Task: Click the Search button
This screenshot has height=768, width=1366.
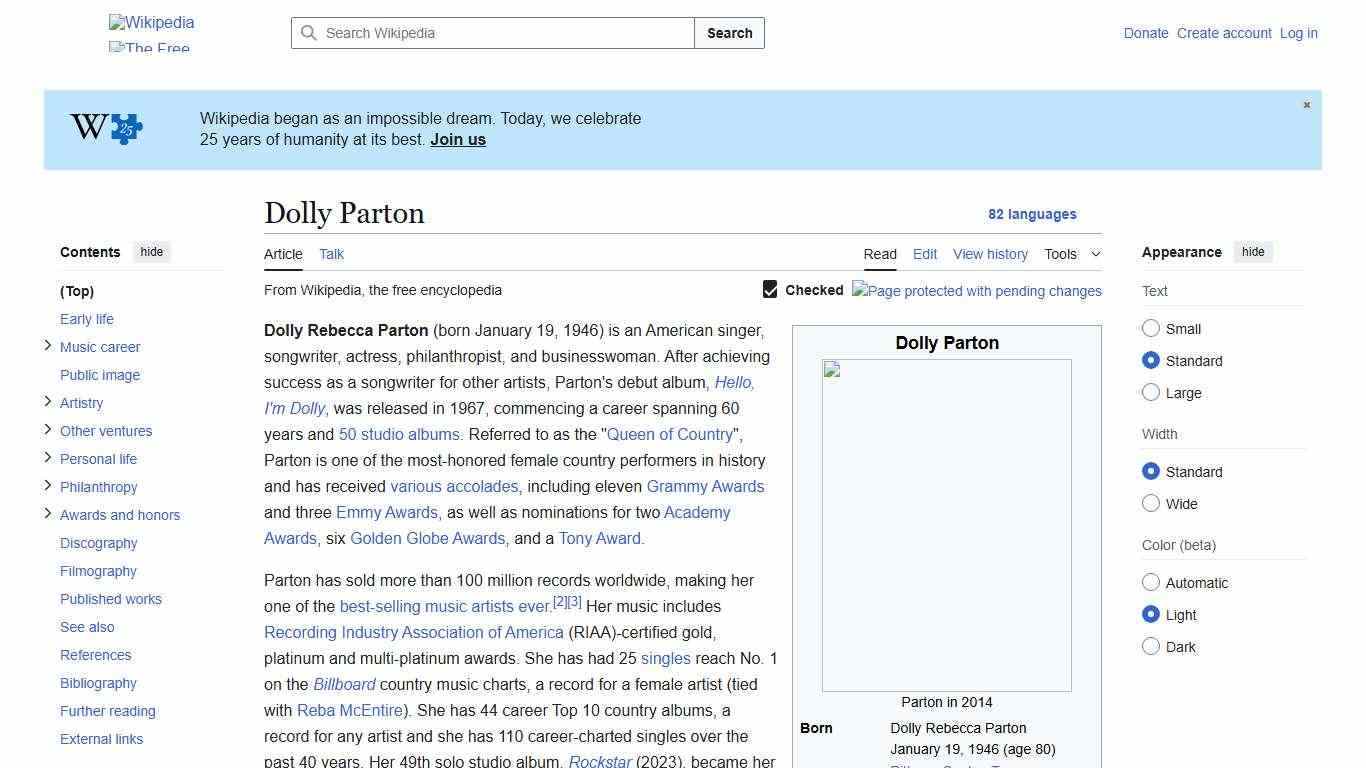Action: (x=729, y=33)
